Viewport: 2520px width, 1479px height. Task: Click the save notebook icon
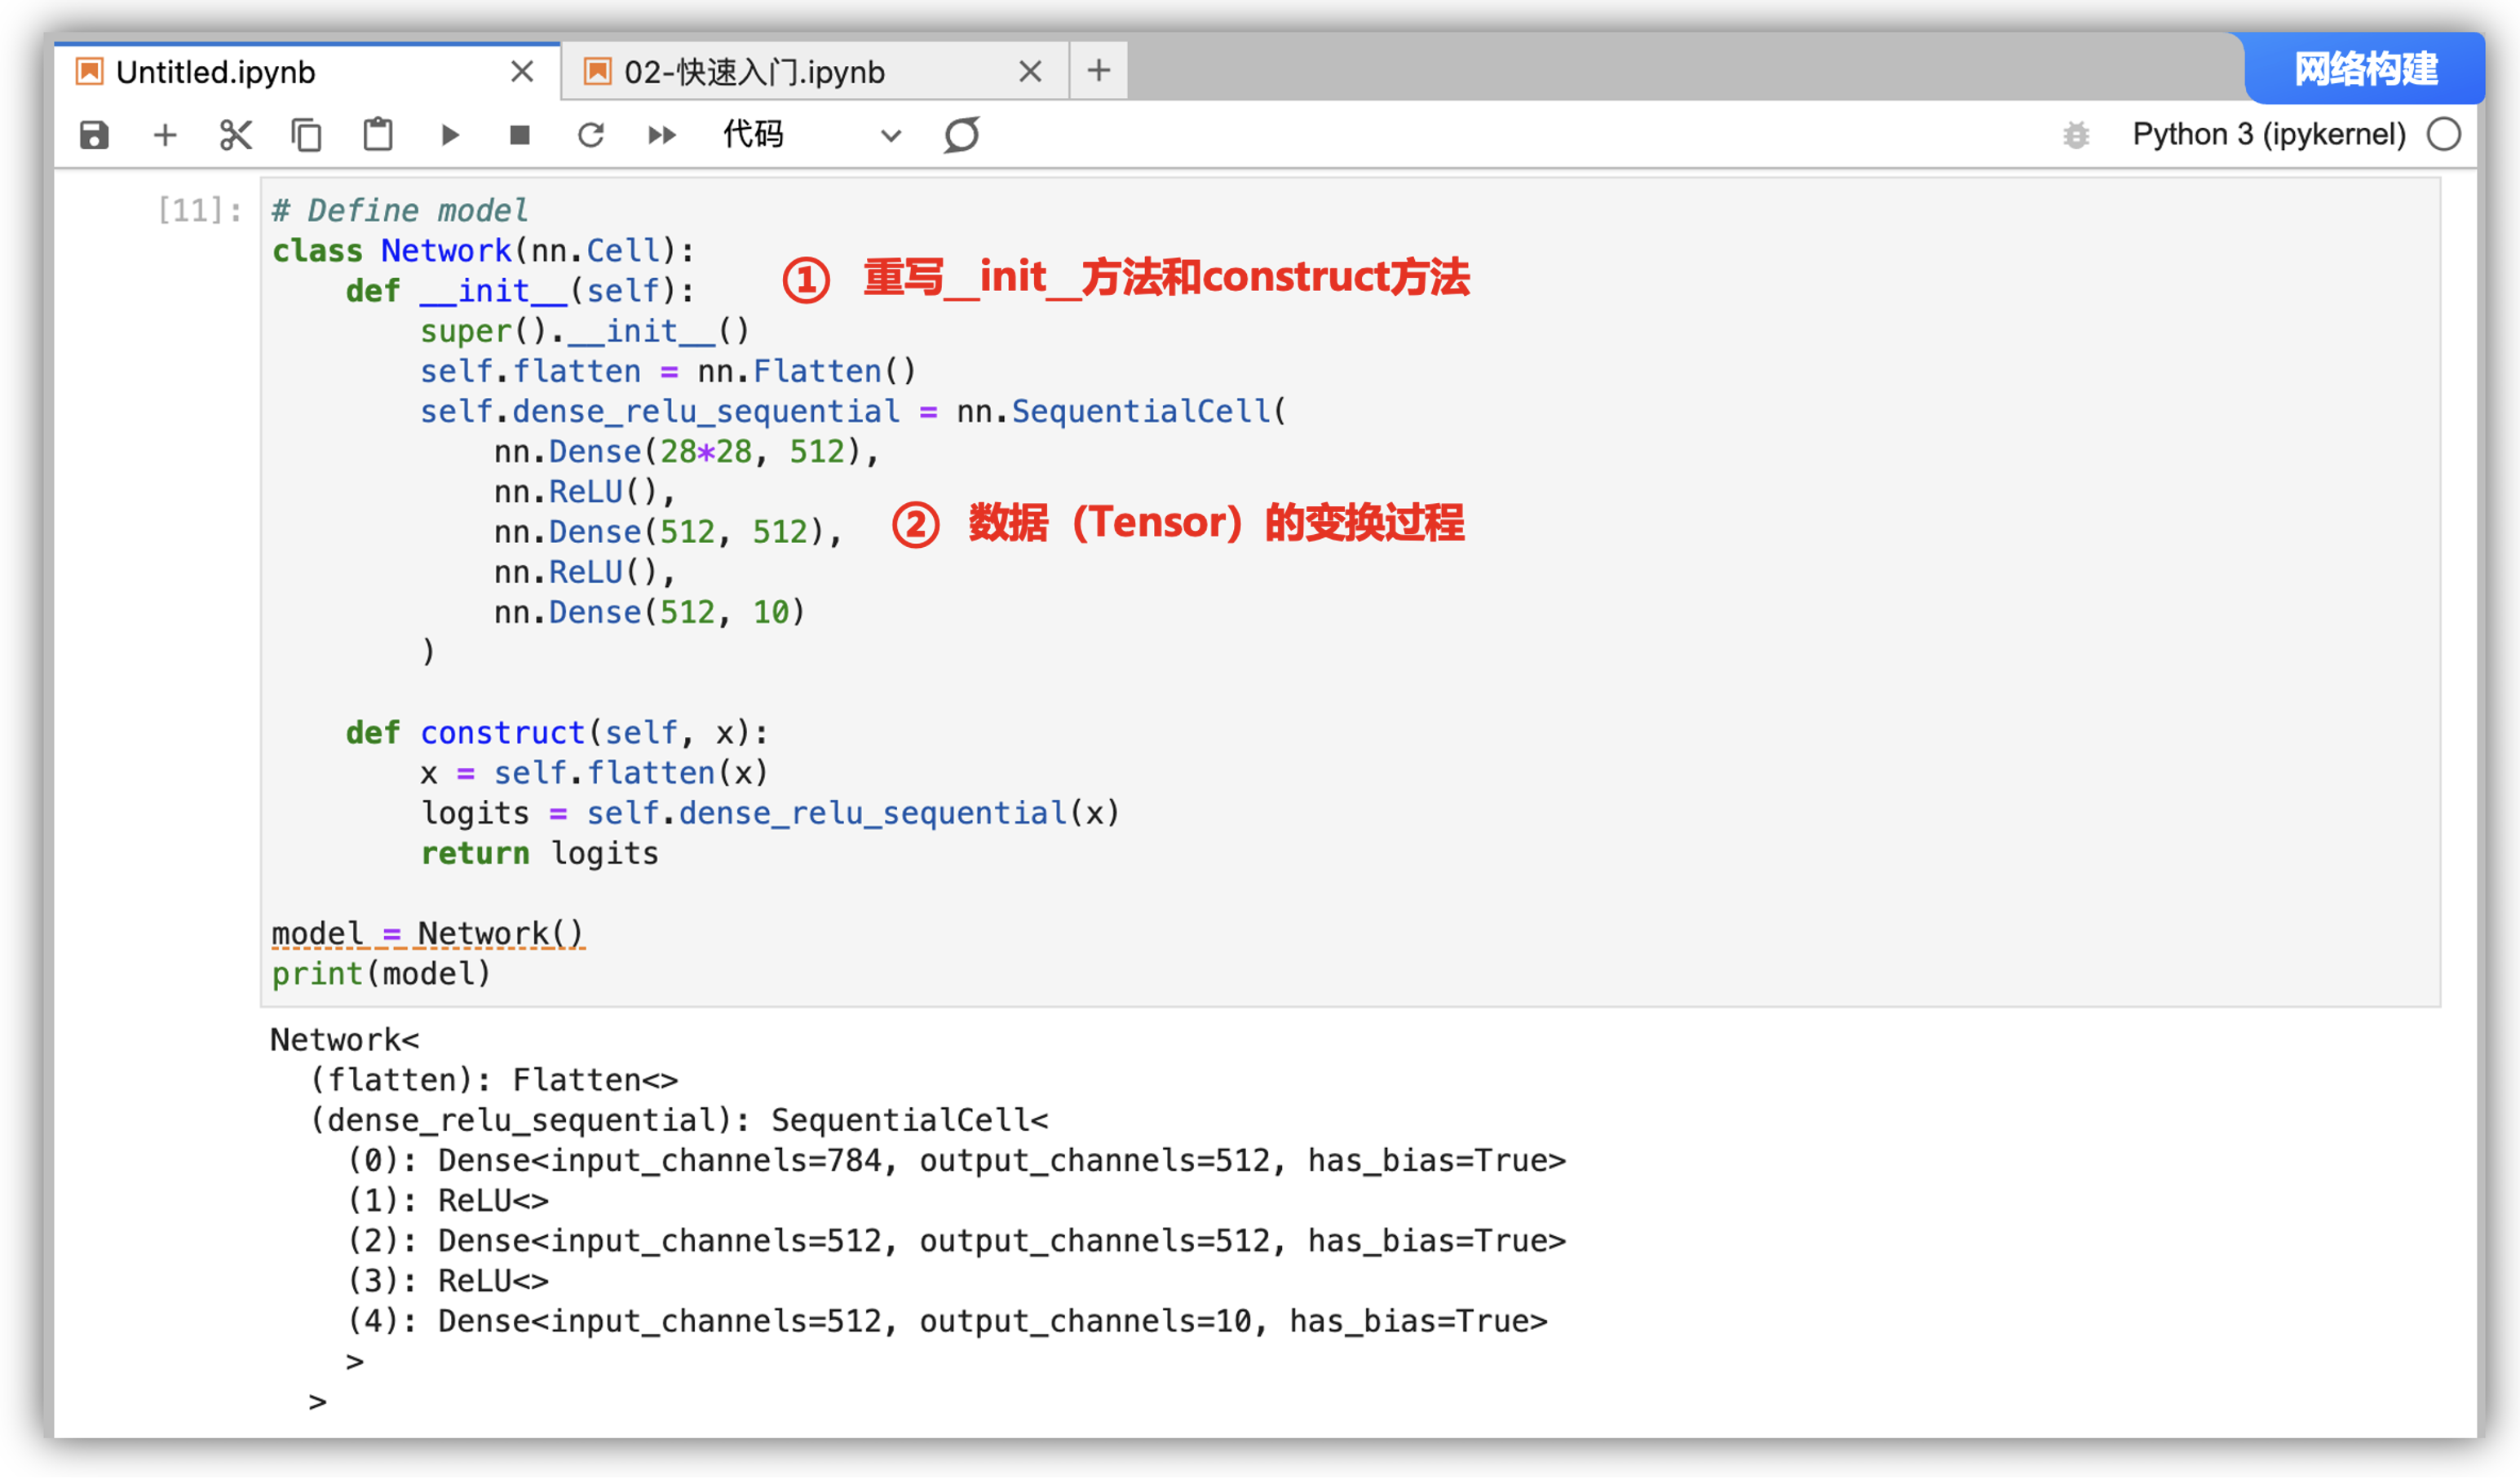point(94,135)
